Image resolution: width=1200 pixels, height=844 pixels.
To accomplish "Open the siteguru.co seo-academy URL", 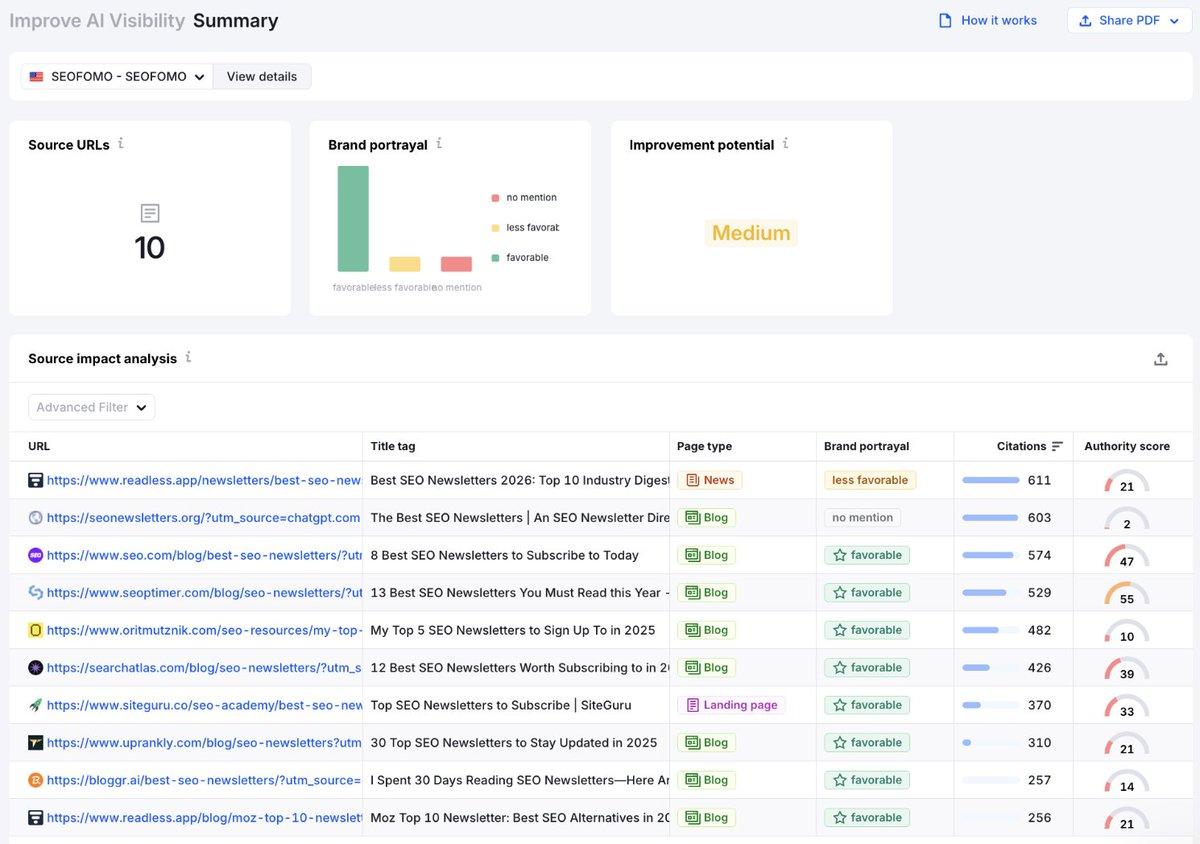I will pos(204,705).
